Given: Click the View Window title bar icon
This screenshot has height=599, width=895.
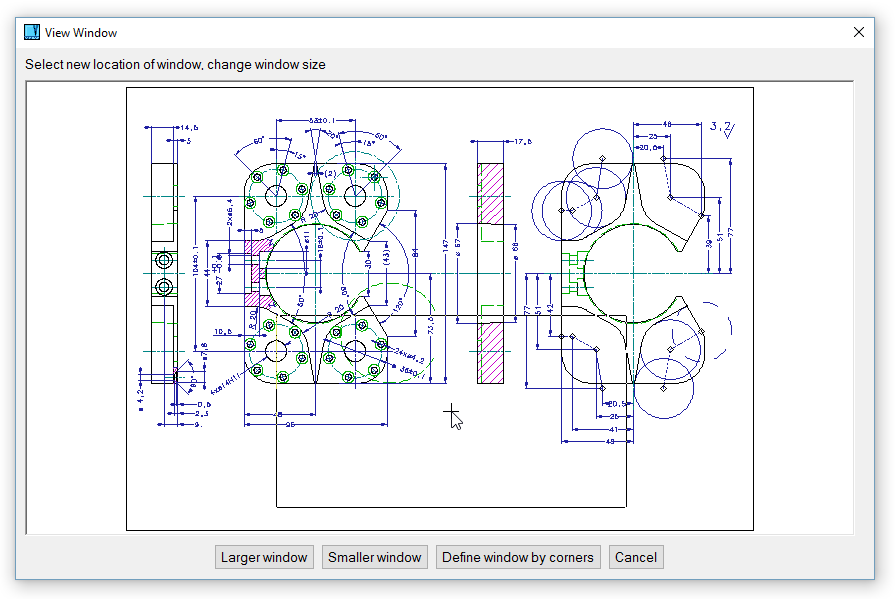Looking at the screenshot, I should (32, 32).
